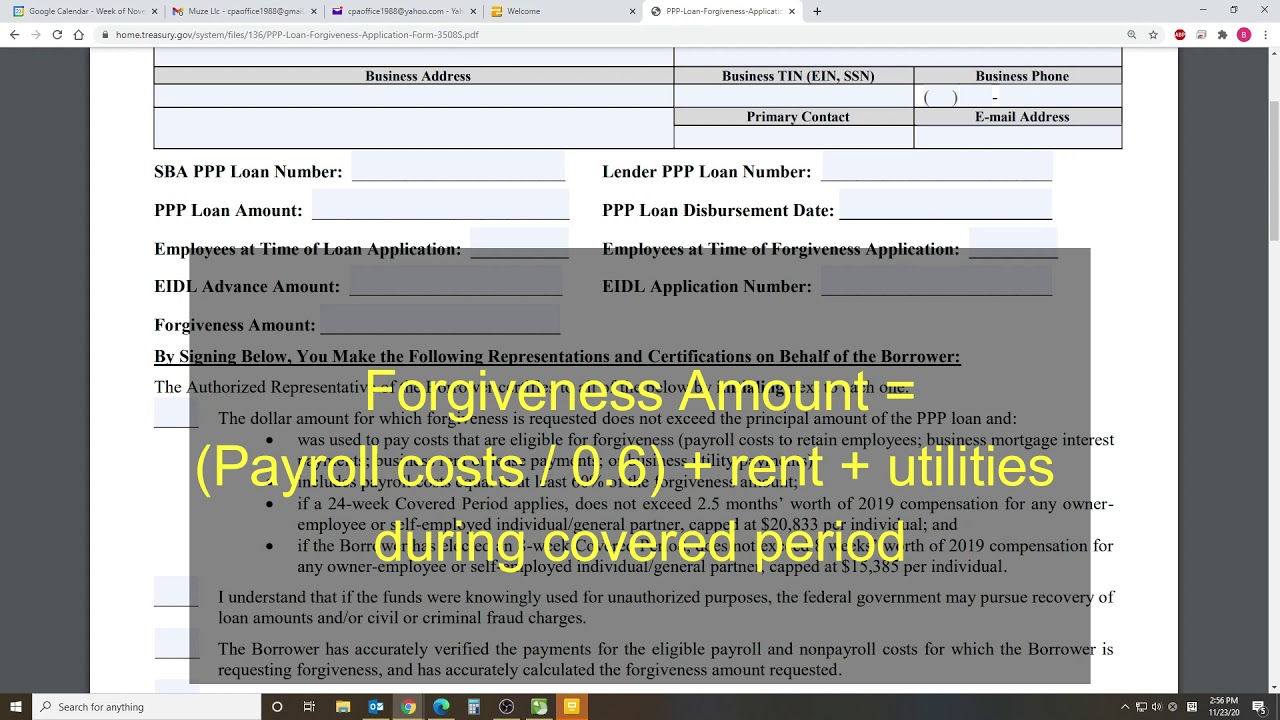Click the Forgiveness Amount field
This screenshot has width=1280, height=720.
click(x=440, y=320)
